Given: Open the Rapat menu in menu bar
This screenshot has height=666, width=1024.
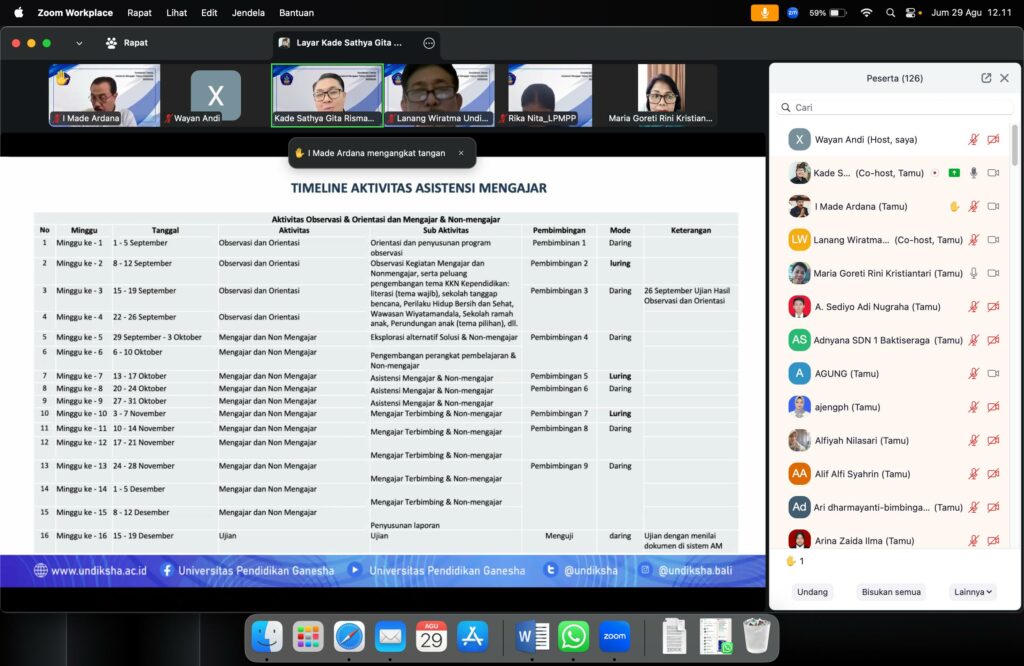Looking at the screenshot, I should pos(139,12).
